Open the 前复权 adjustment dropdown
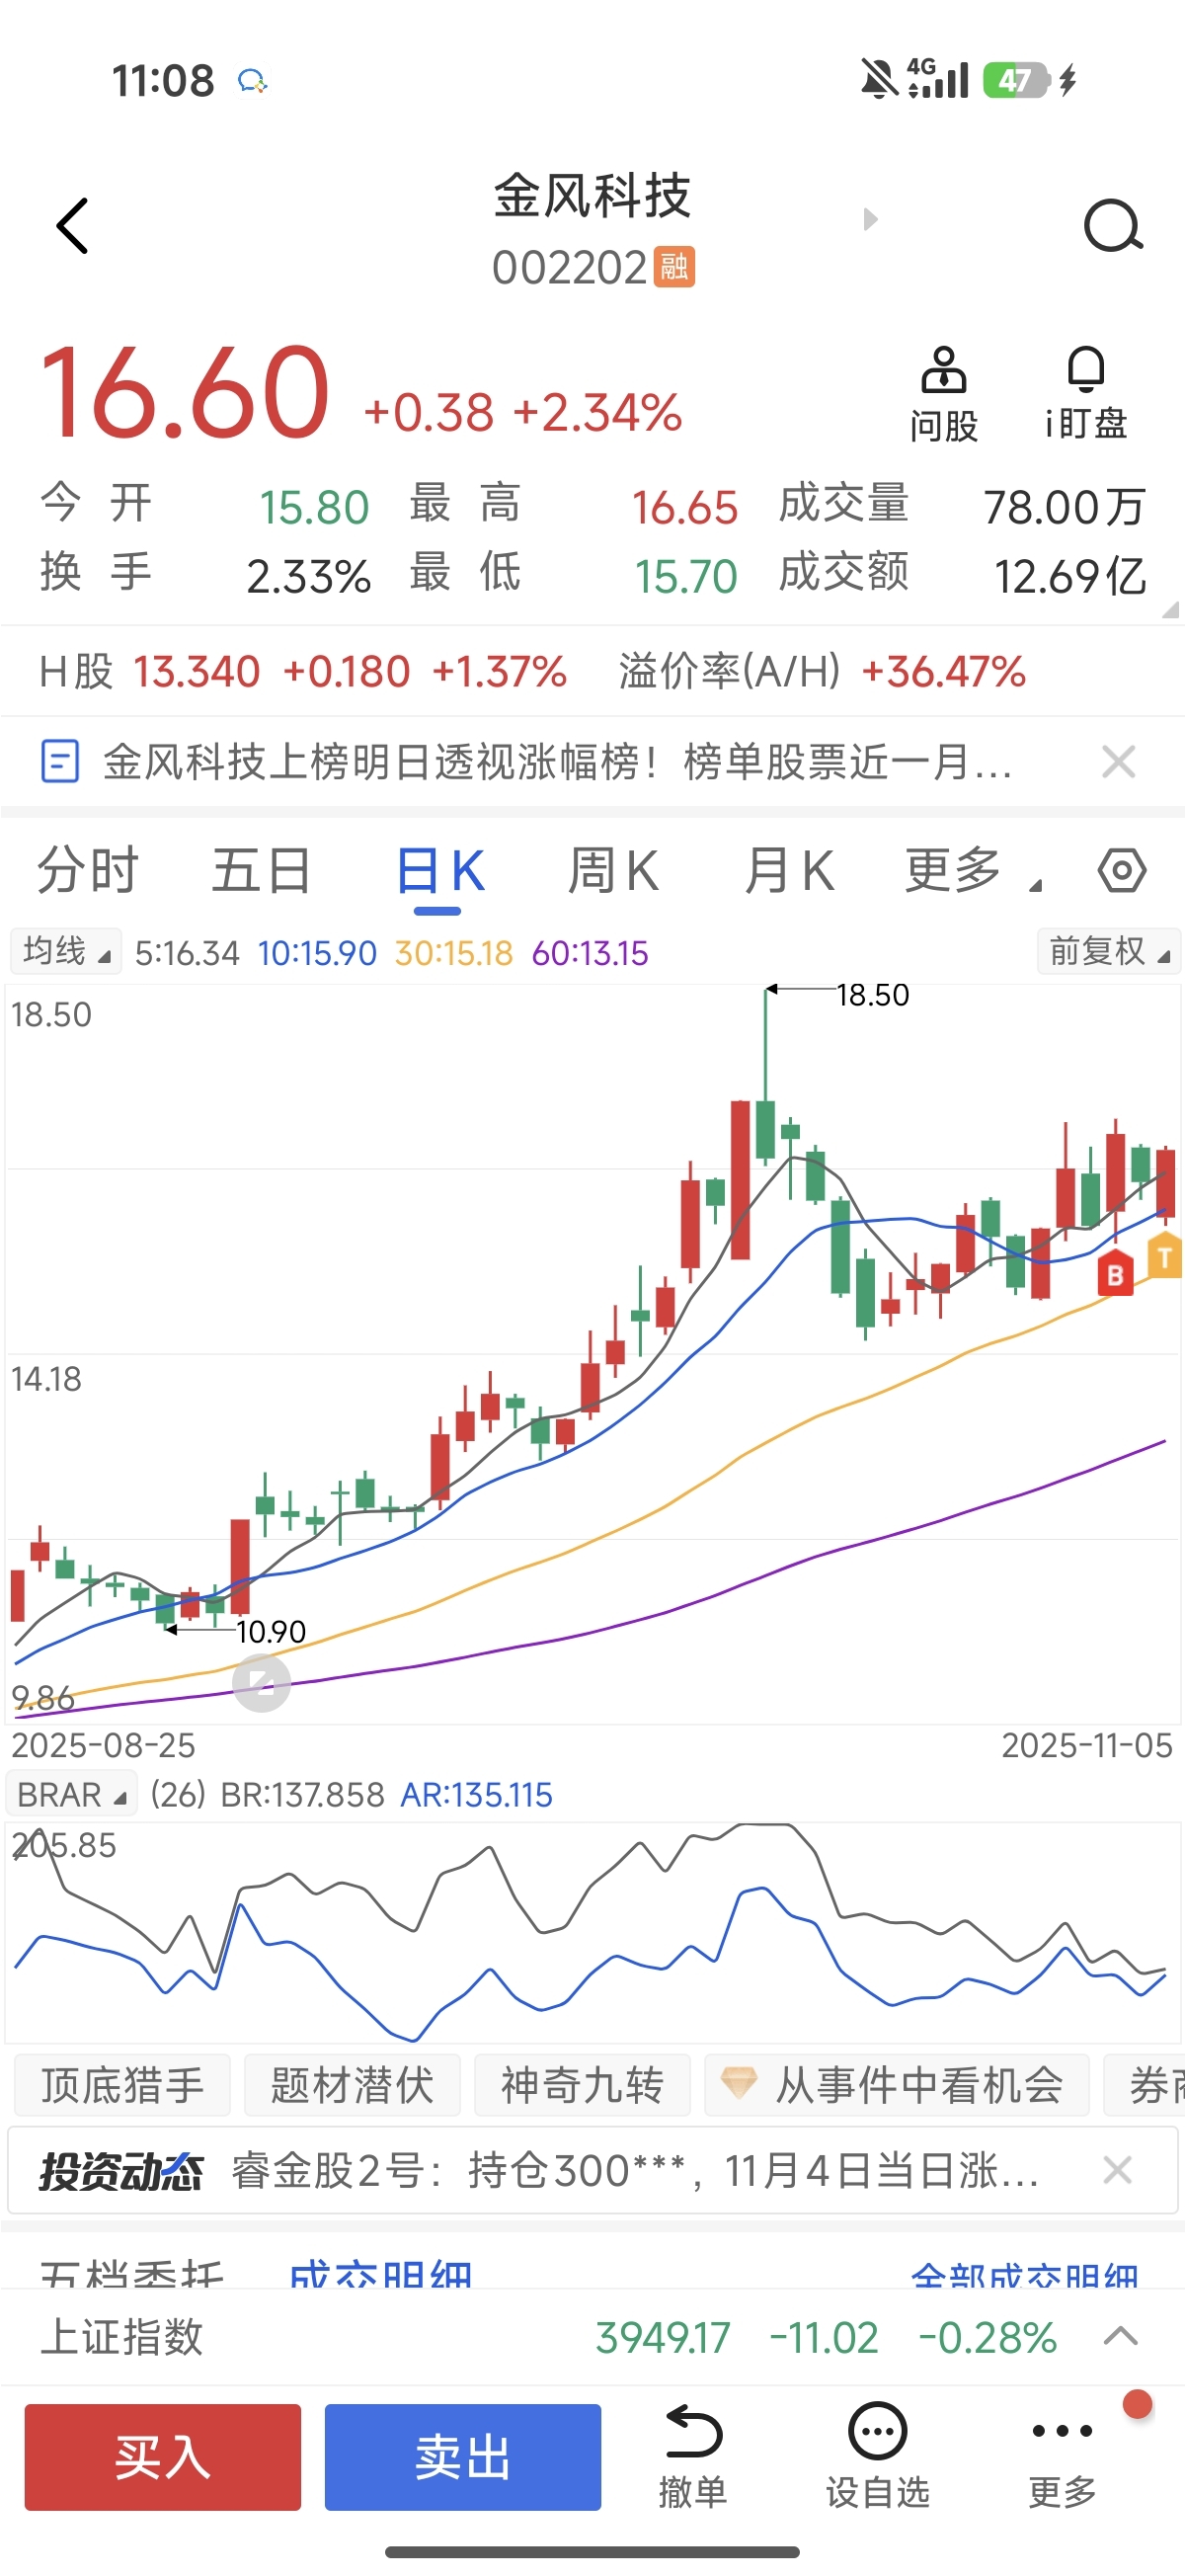Viewport: 1185px width, 2576px height. click(x=1108, y=951)
